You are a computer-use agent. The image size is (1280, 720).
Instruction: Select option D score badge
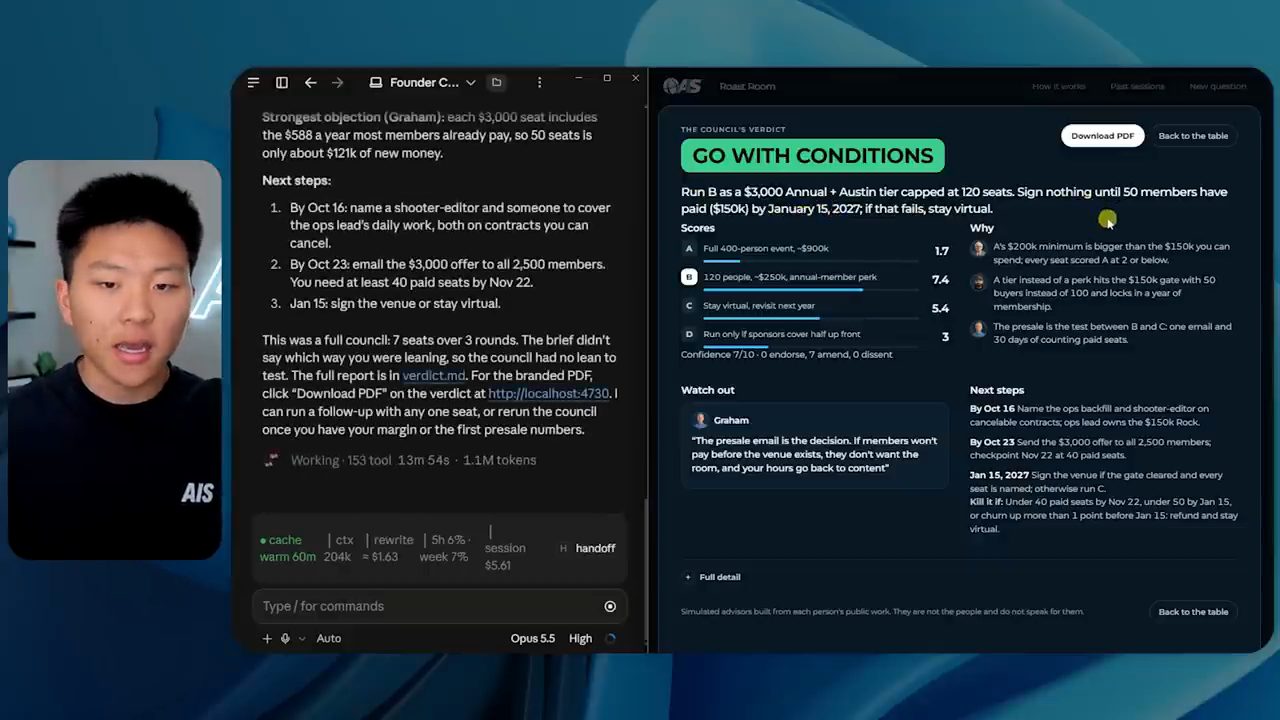[x=688, y=334]
